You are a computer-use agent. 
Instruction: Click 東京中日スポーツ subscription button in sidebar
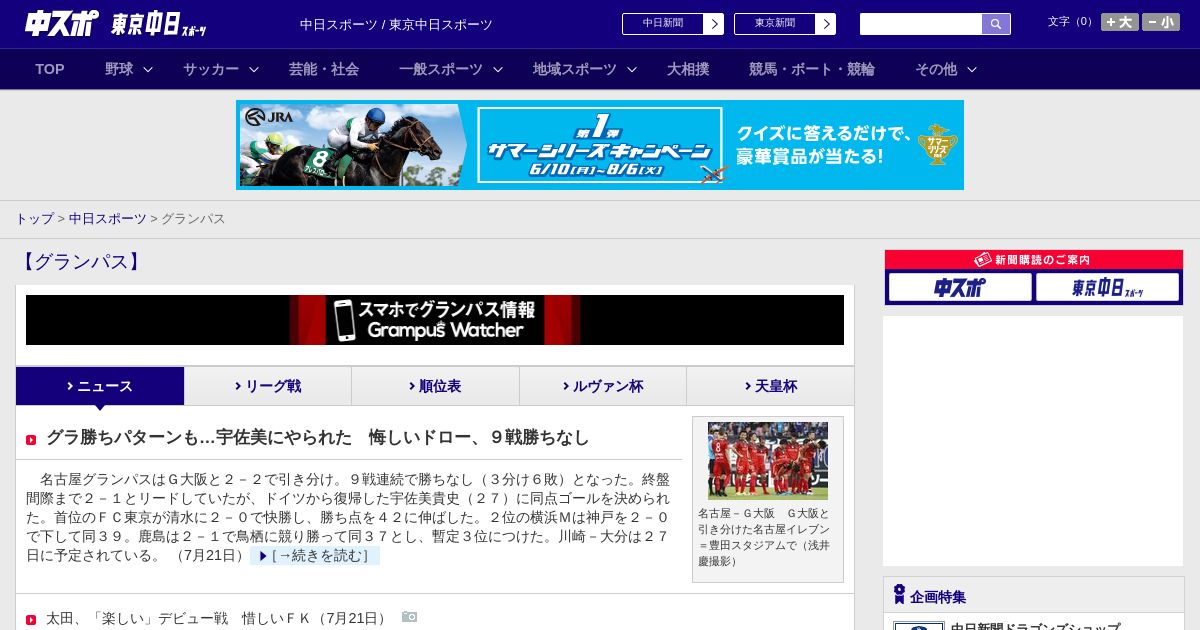pos(1107,287)
